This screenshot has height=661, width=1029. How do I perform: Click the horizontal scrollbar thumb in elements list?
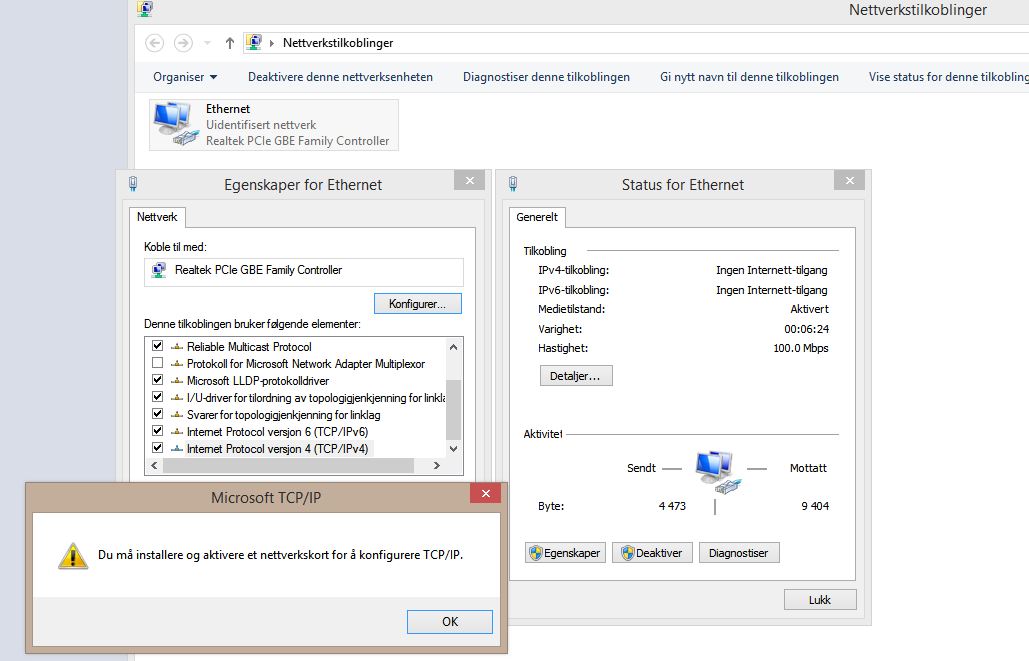click(x=288, y=465)
